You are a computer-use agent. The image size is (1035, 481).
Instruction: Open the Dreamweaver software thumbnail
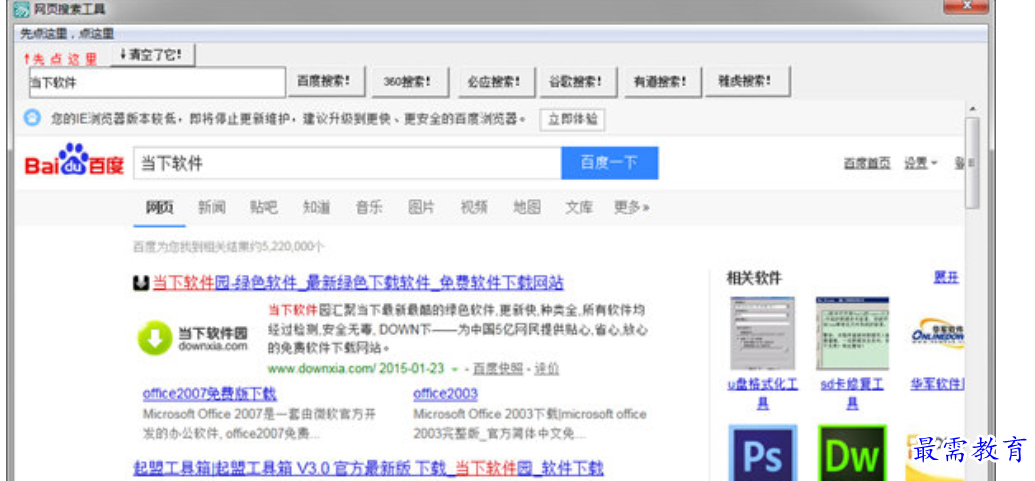851,454
